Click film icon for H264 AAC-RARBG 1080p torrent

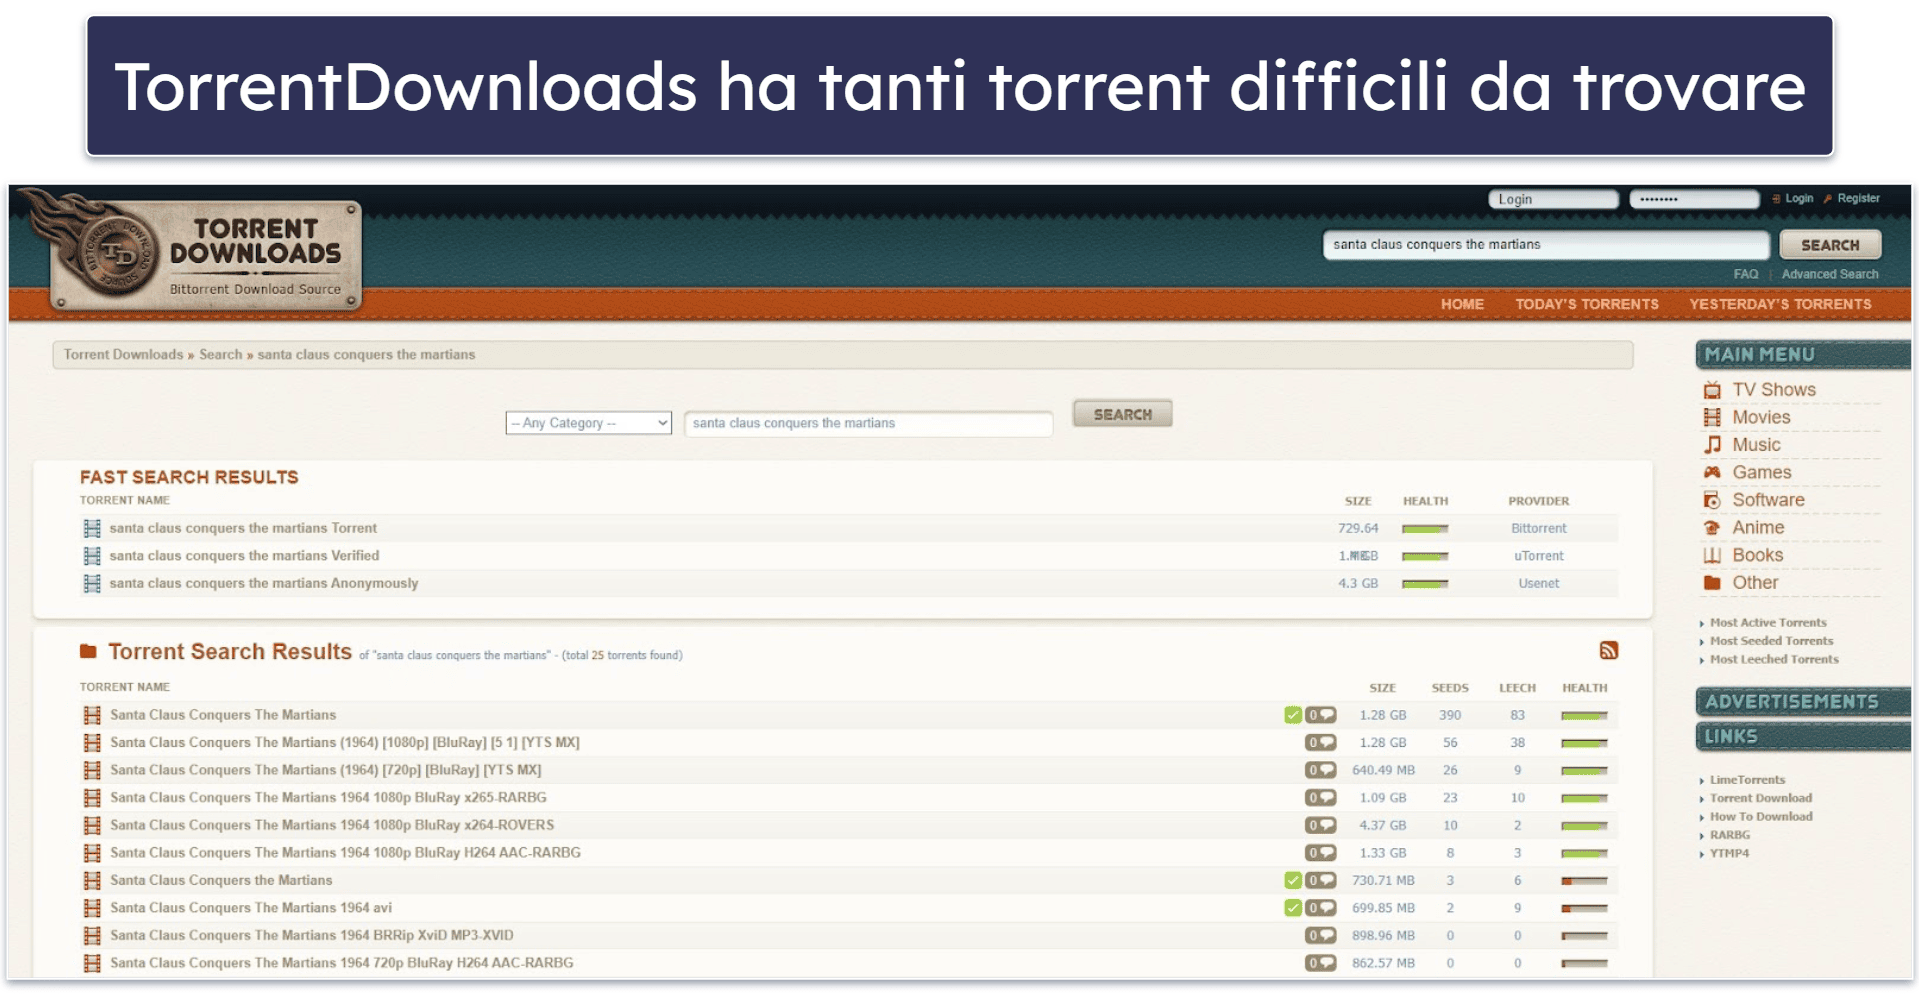92,853
